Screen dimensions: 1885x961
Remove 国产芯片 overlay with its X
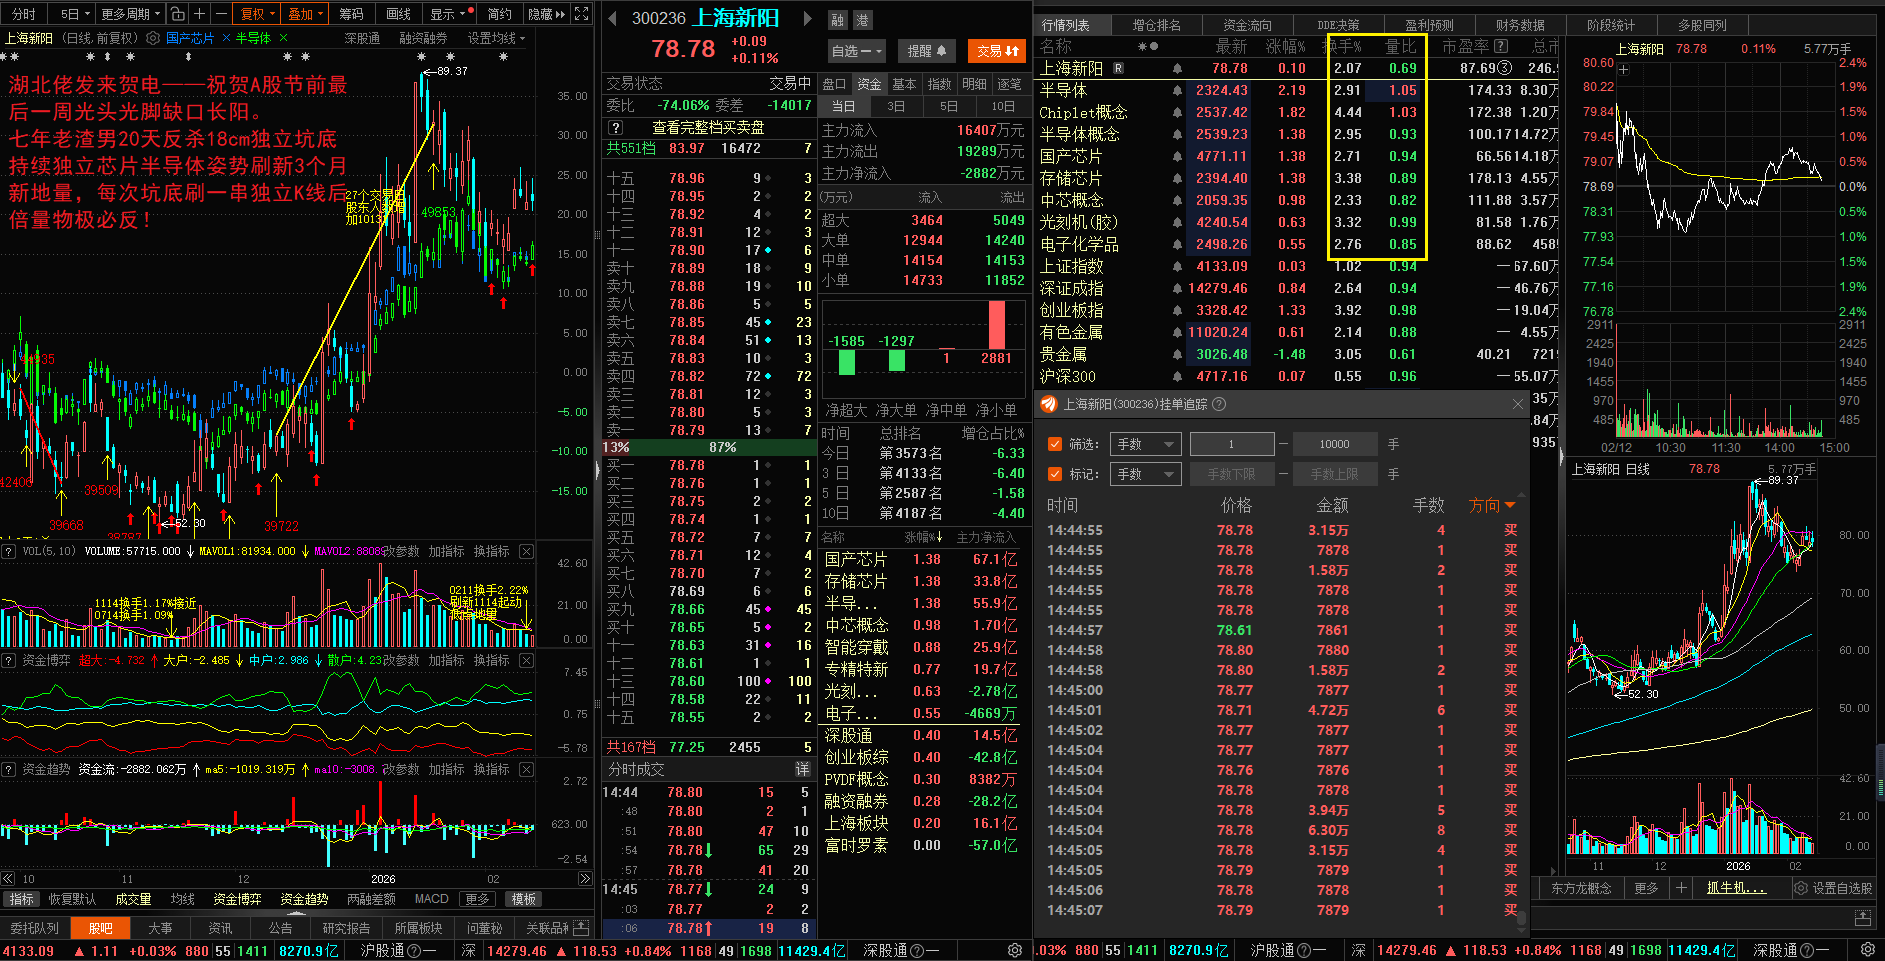[226, 38]
